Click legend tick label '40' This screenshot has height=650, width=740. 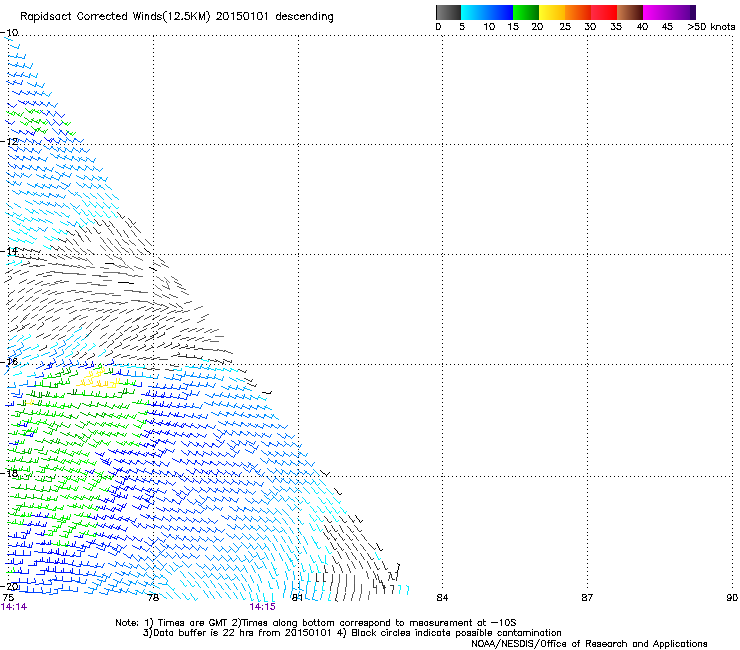tap(642, 27)
